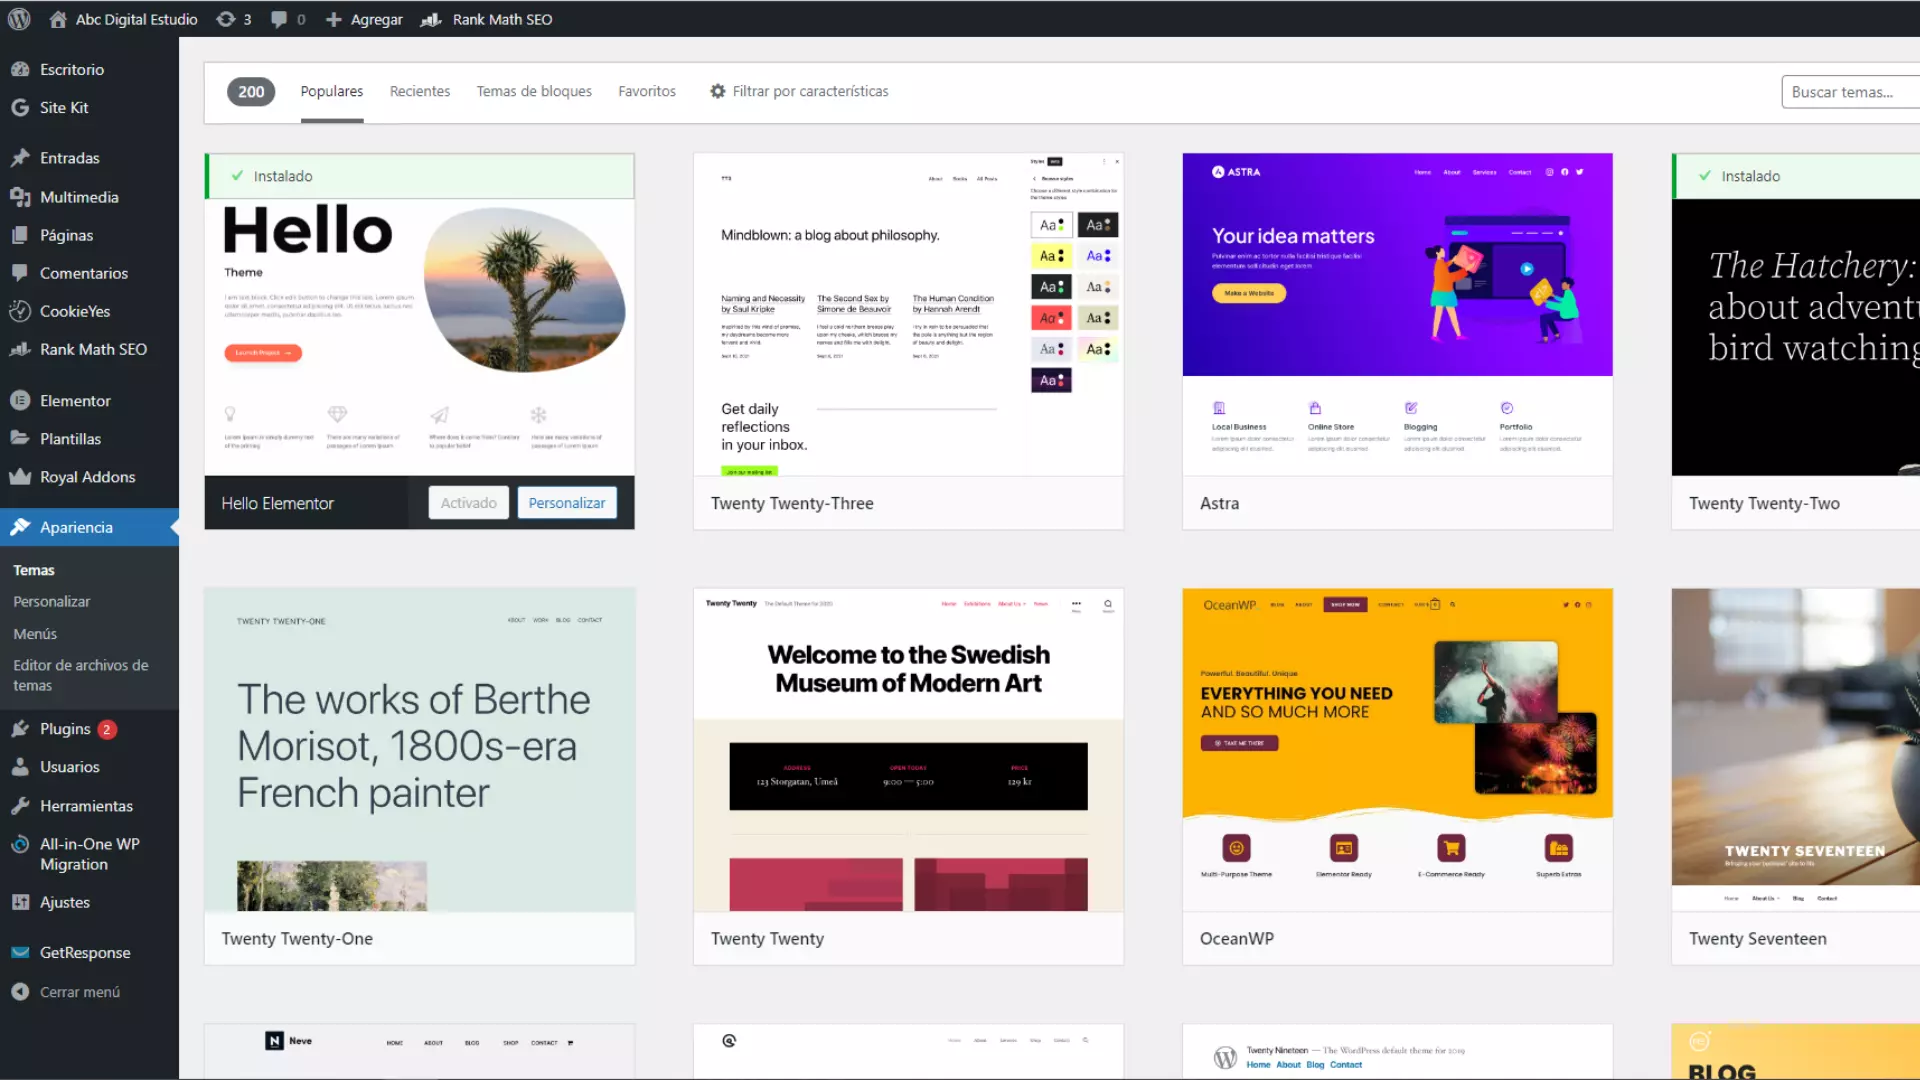Open the Temas de bloques tab

(534, 91)
